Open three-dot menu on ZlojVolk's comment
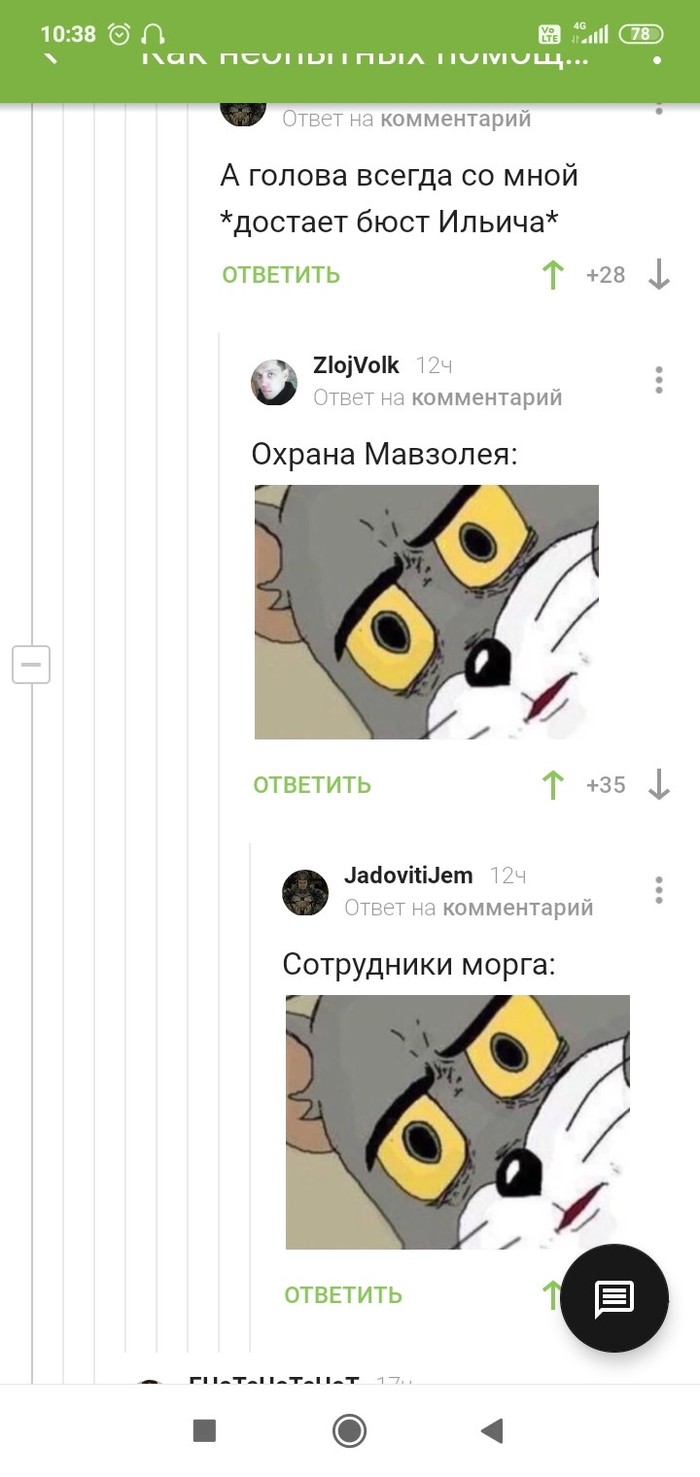This screenshot has width=700, height=1477. pos(659,380)
